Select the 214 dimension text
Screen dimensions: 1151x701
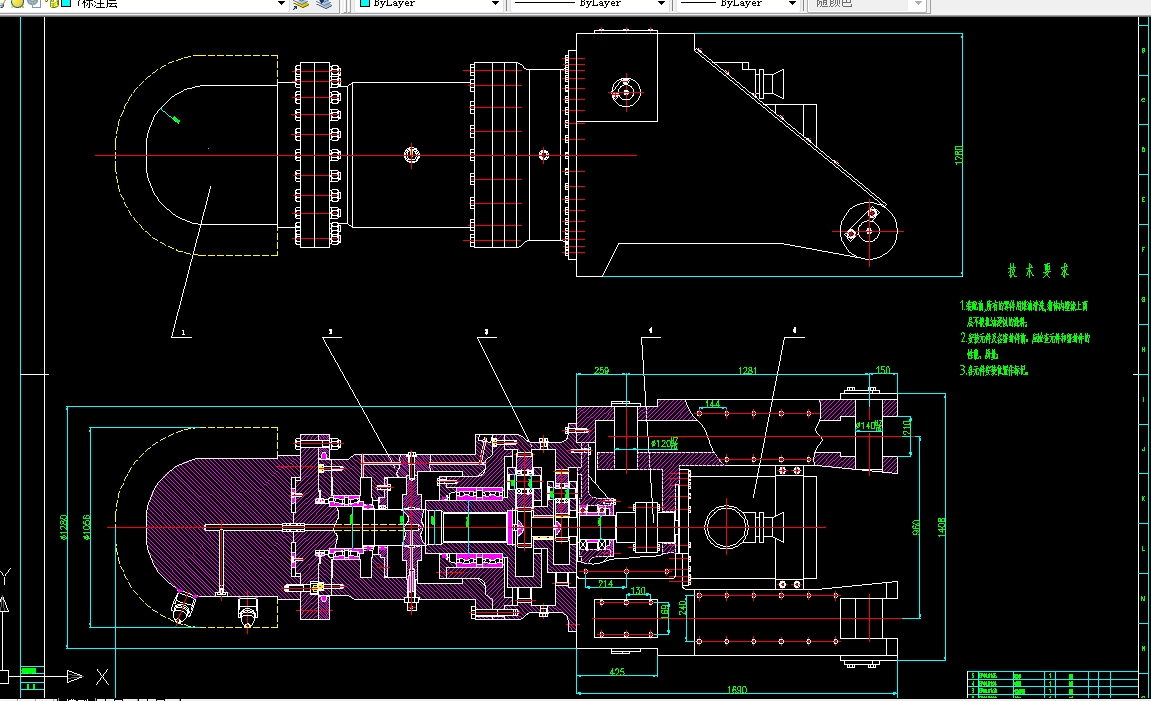pos(606,584)
